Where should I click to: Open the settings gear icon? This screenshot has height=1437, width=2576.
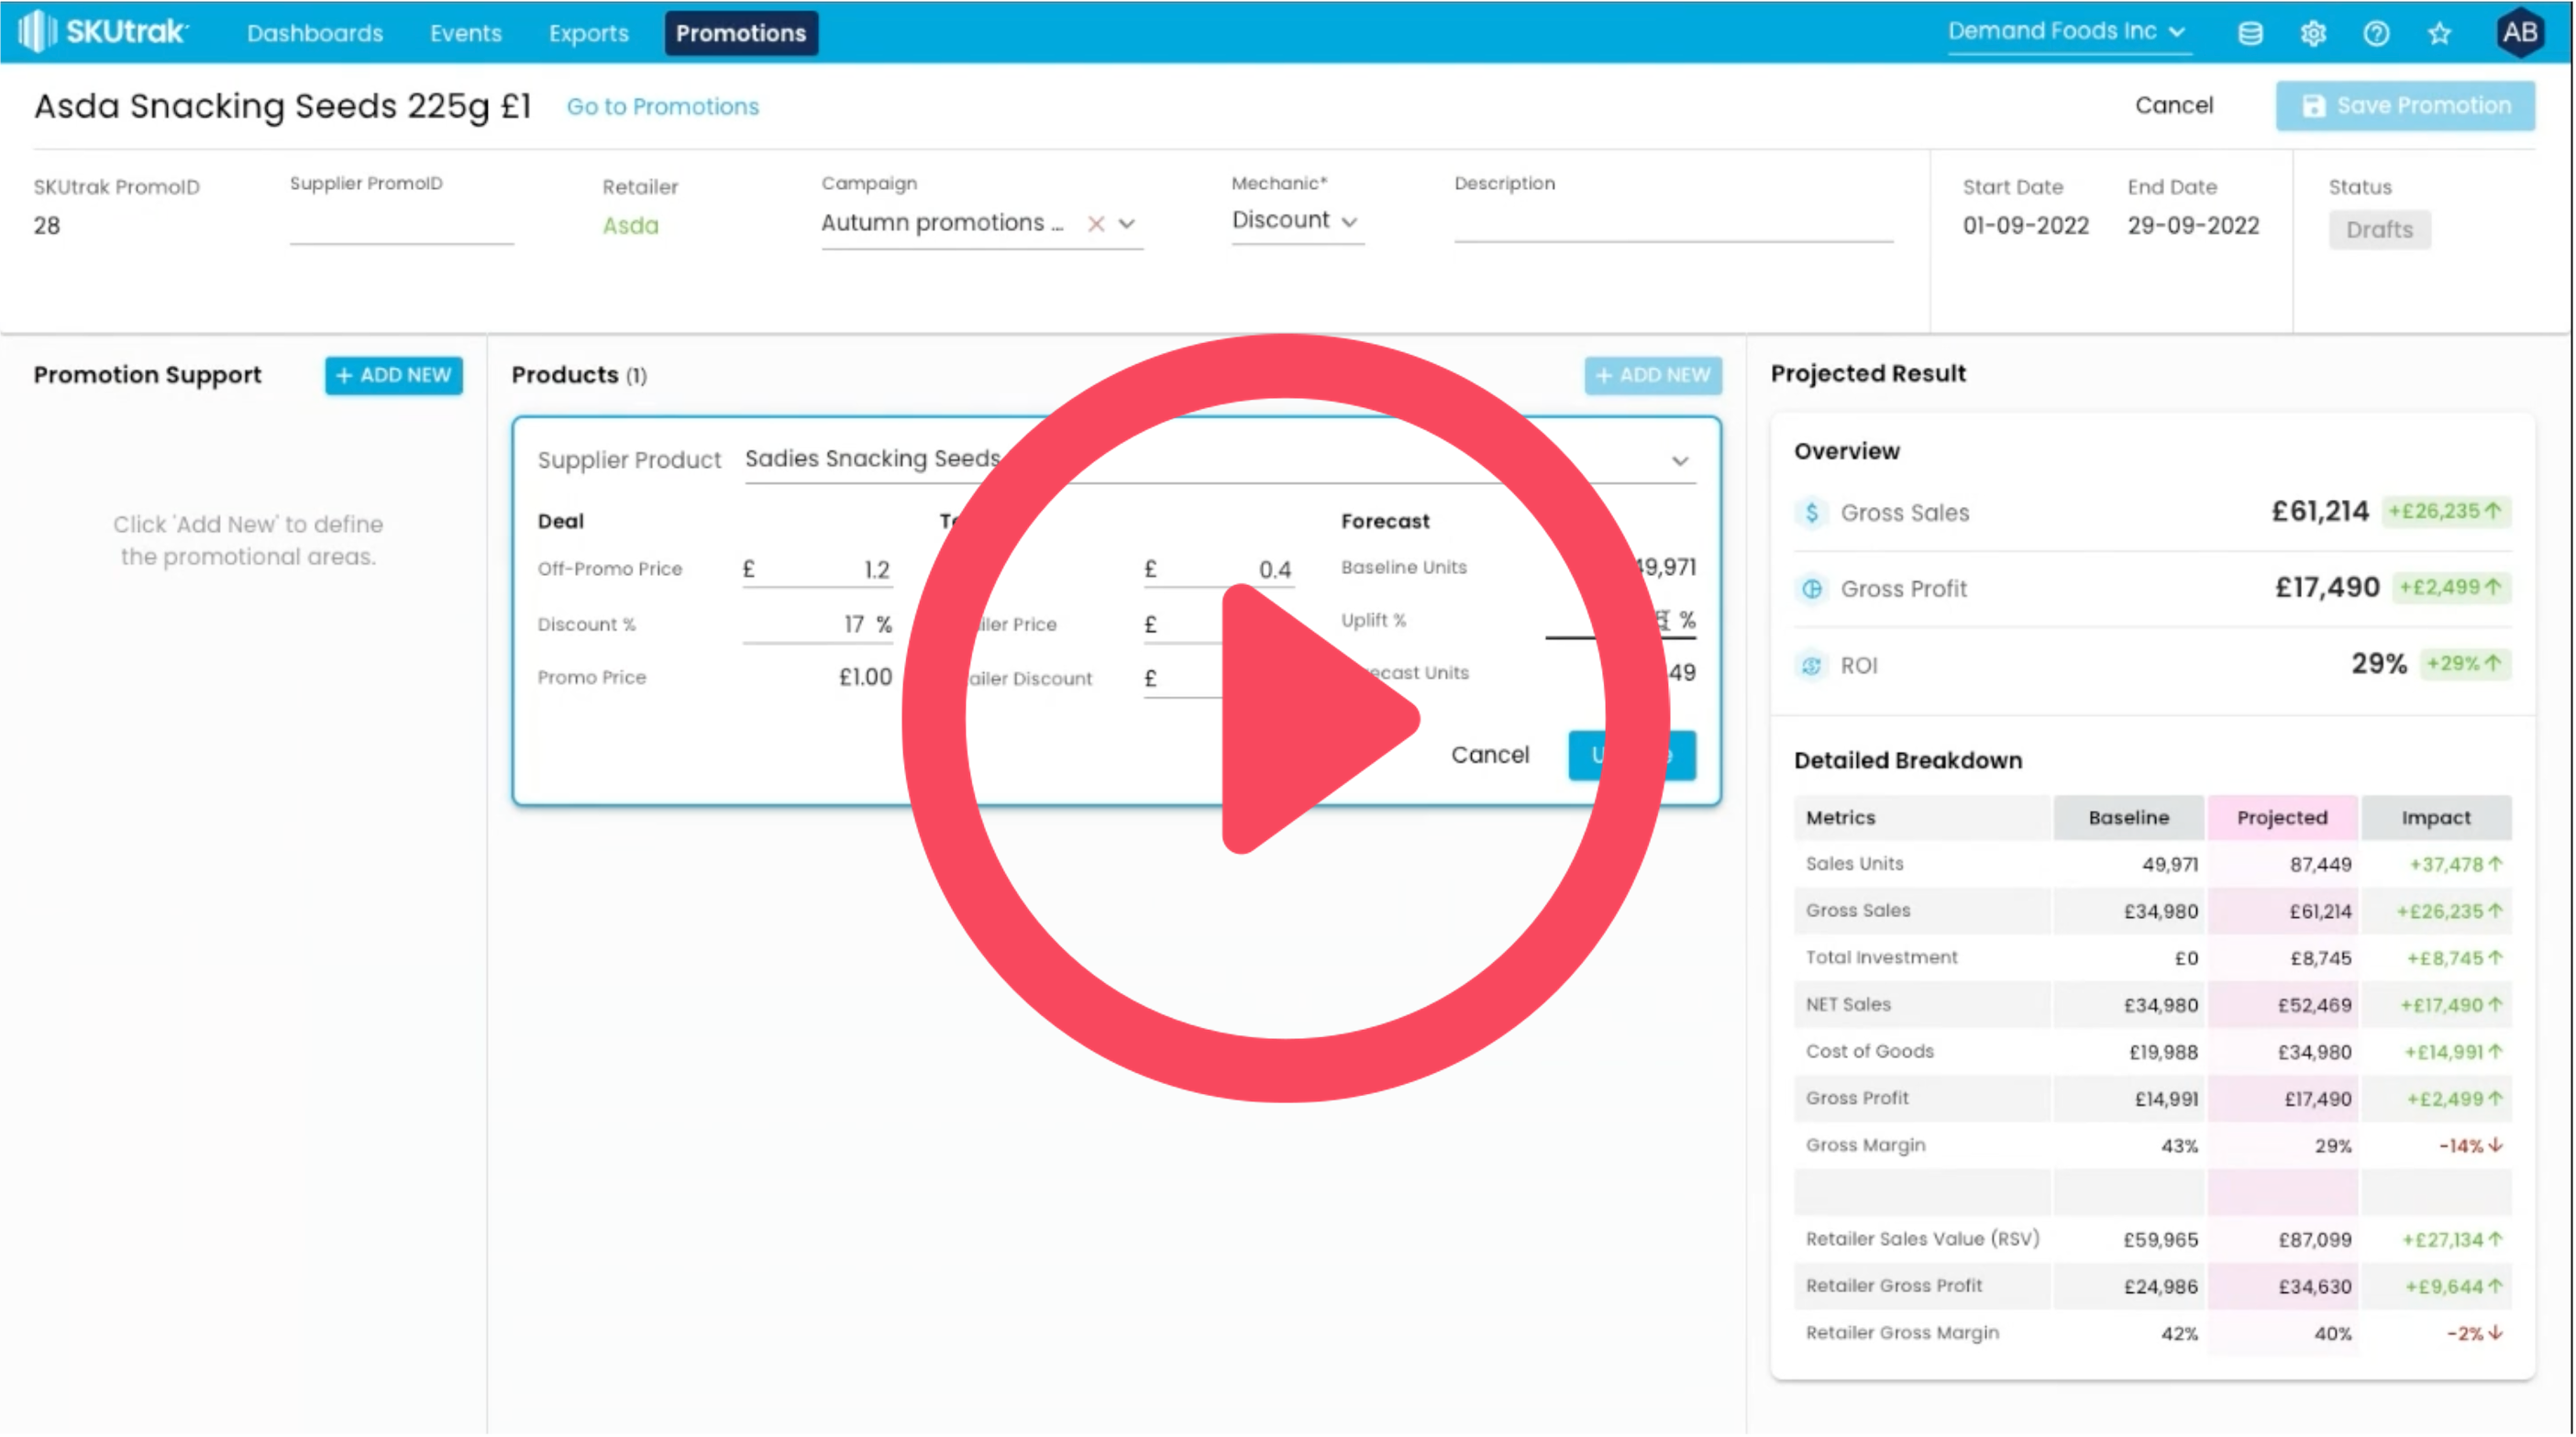coord(2313,34)
